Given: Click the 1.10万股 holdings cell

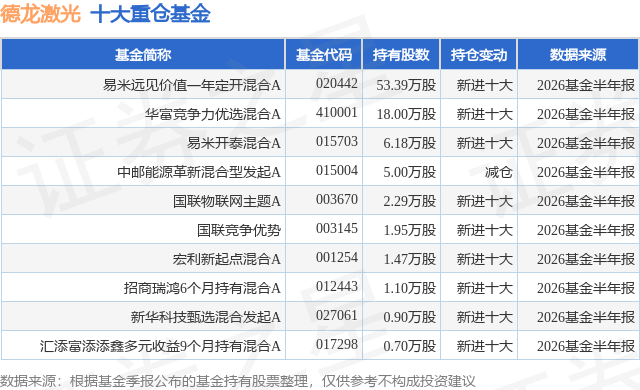Looking at the screenshot, I should click(409, 288).
